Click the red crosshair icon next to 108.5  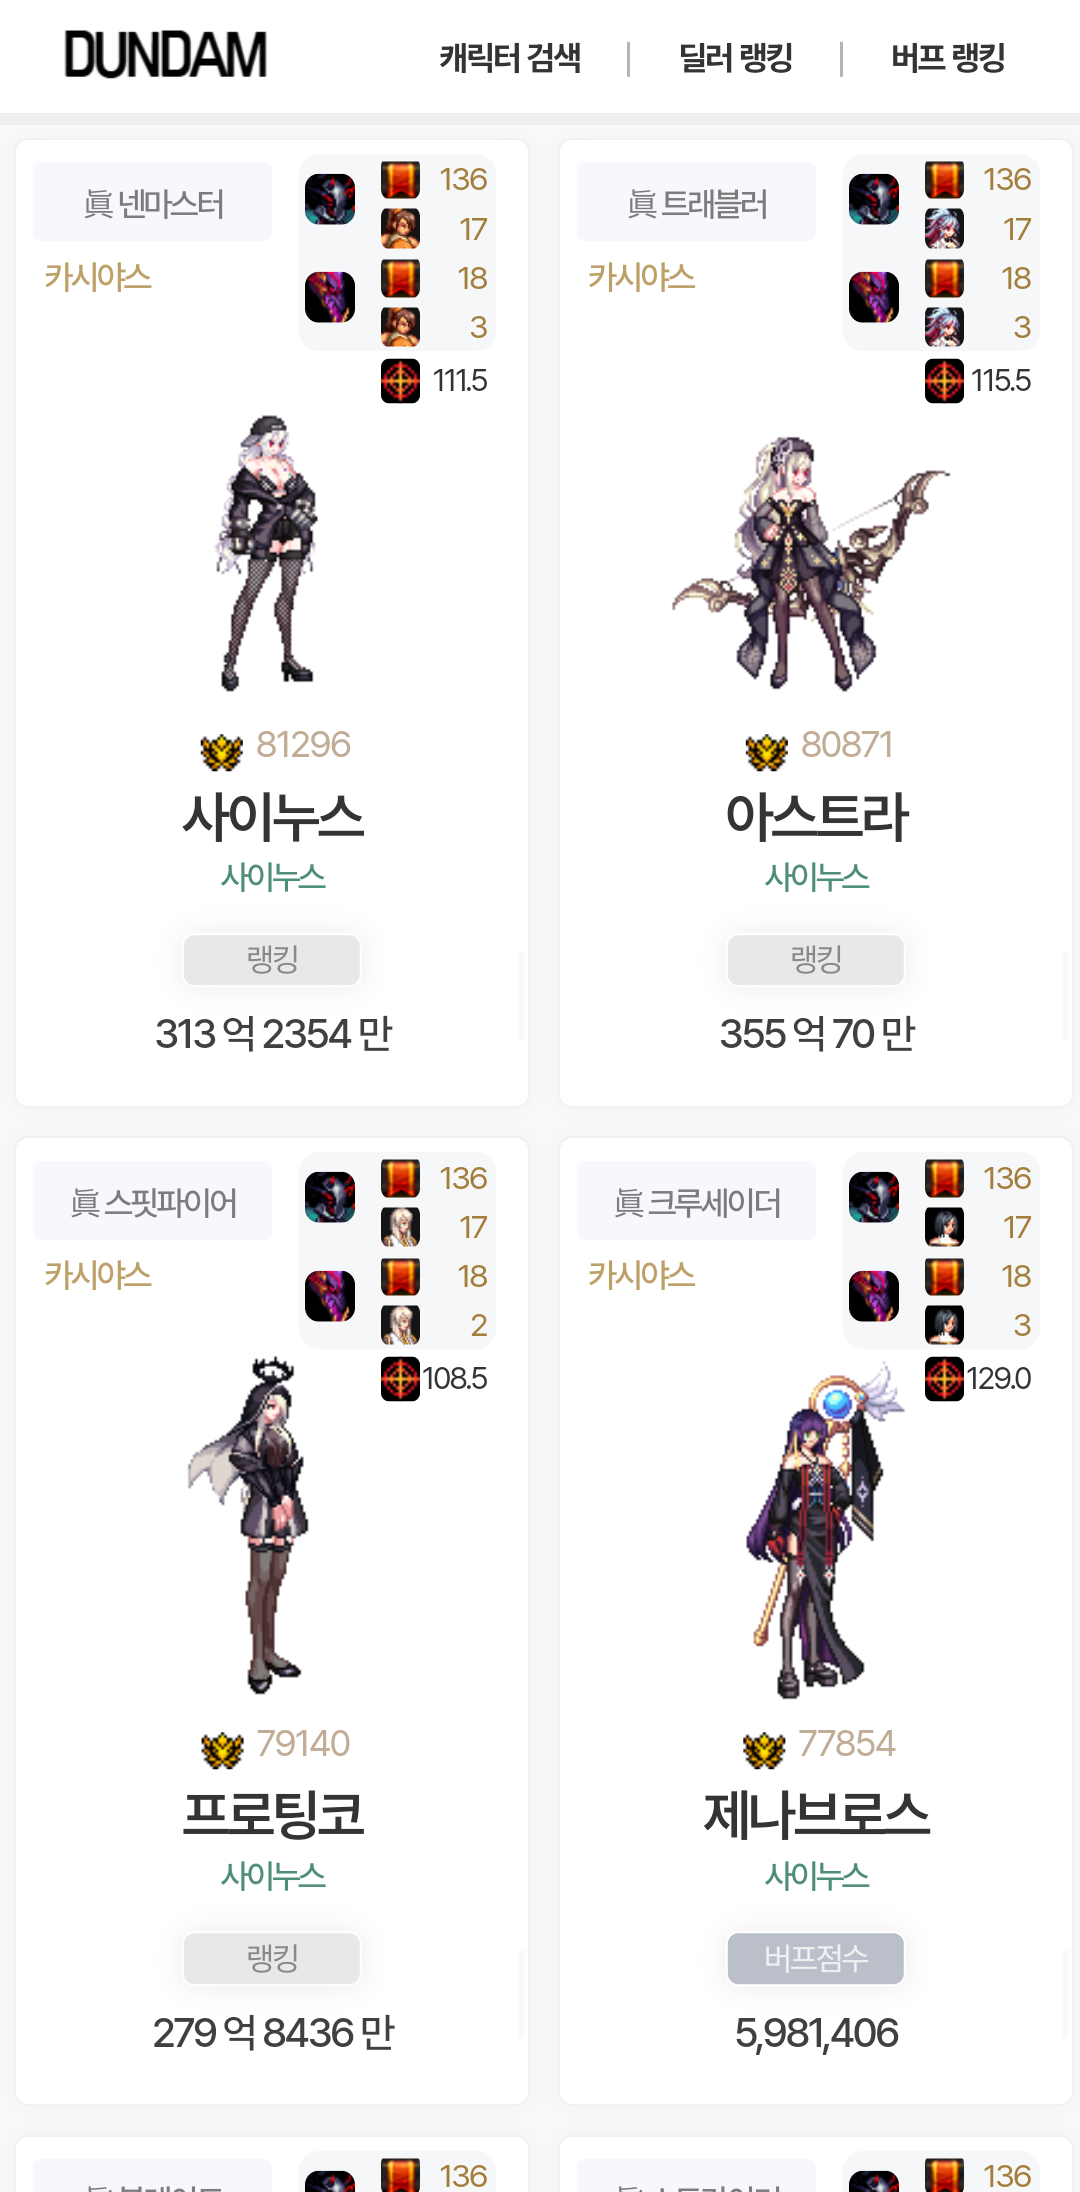[x=400, y=1379]
